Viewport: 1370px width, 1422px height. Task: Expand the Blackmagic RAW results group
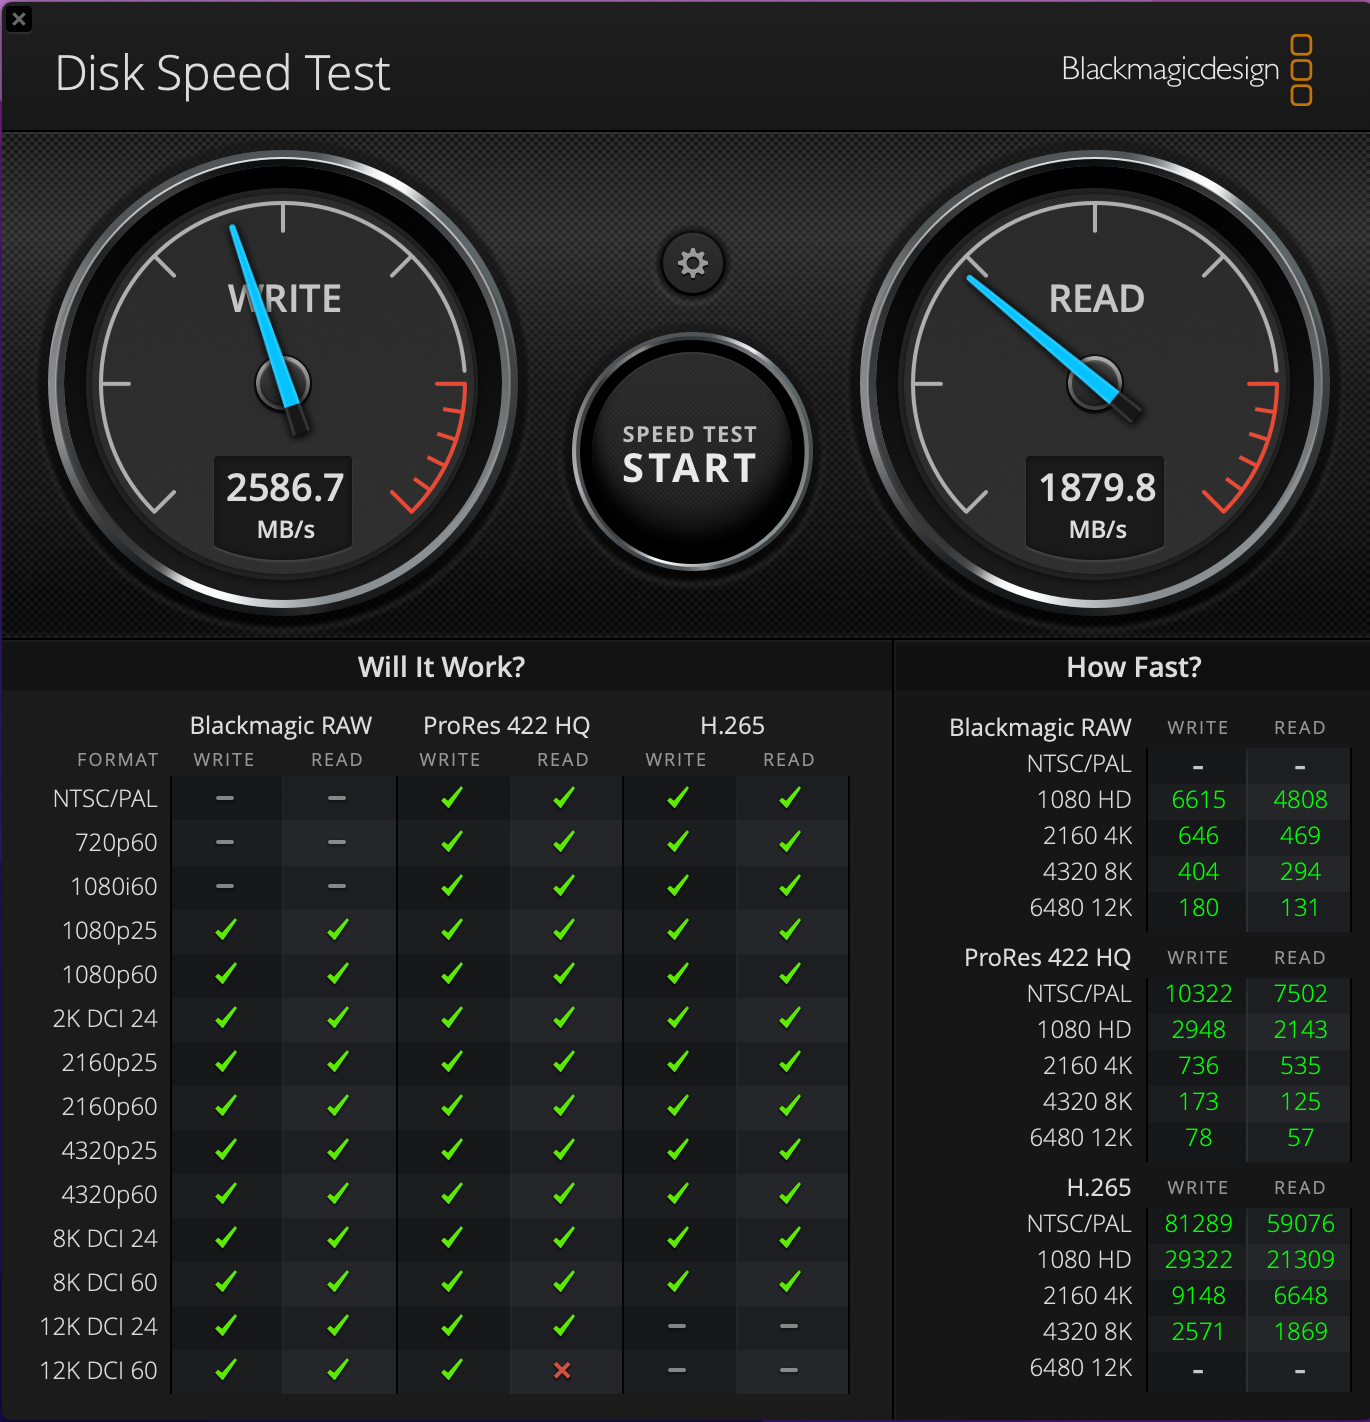[x=1040, y=728]
